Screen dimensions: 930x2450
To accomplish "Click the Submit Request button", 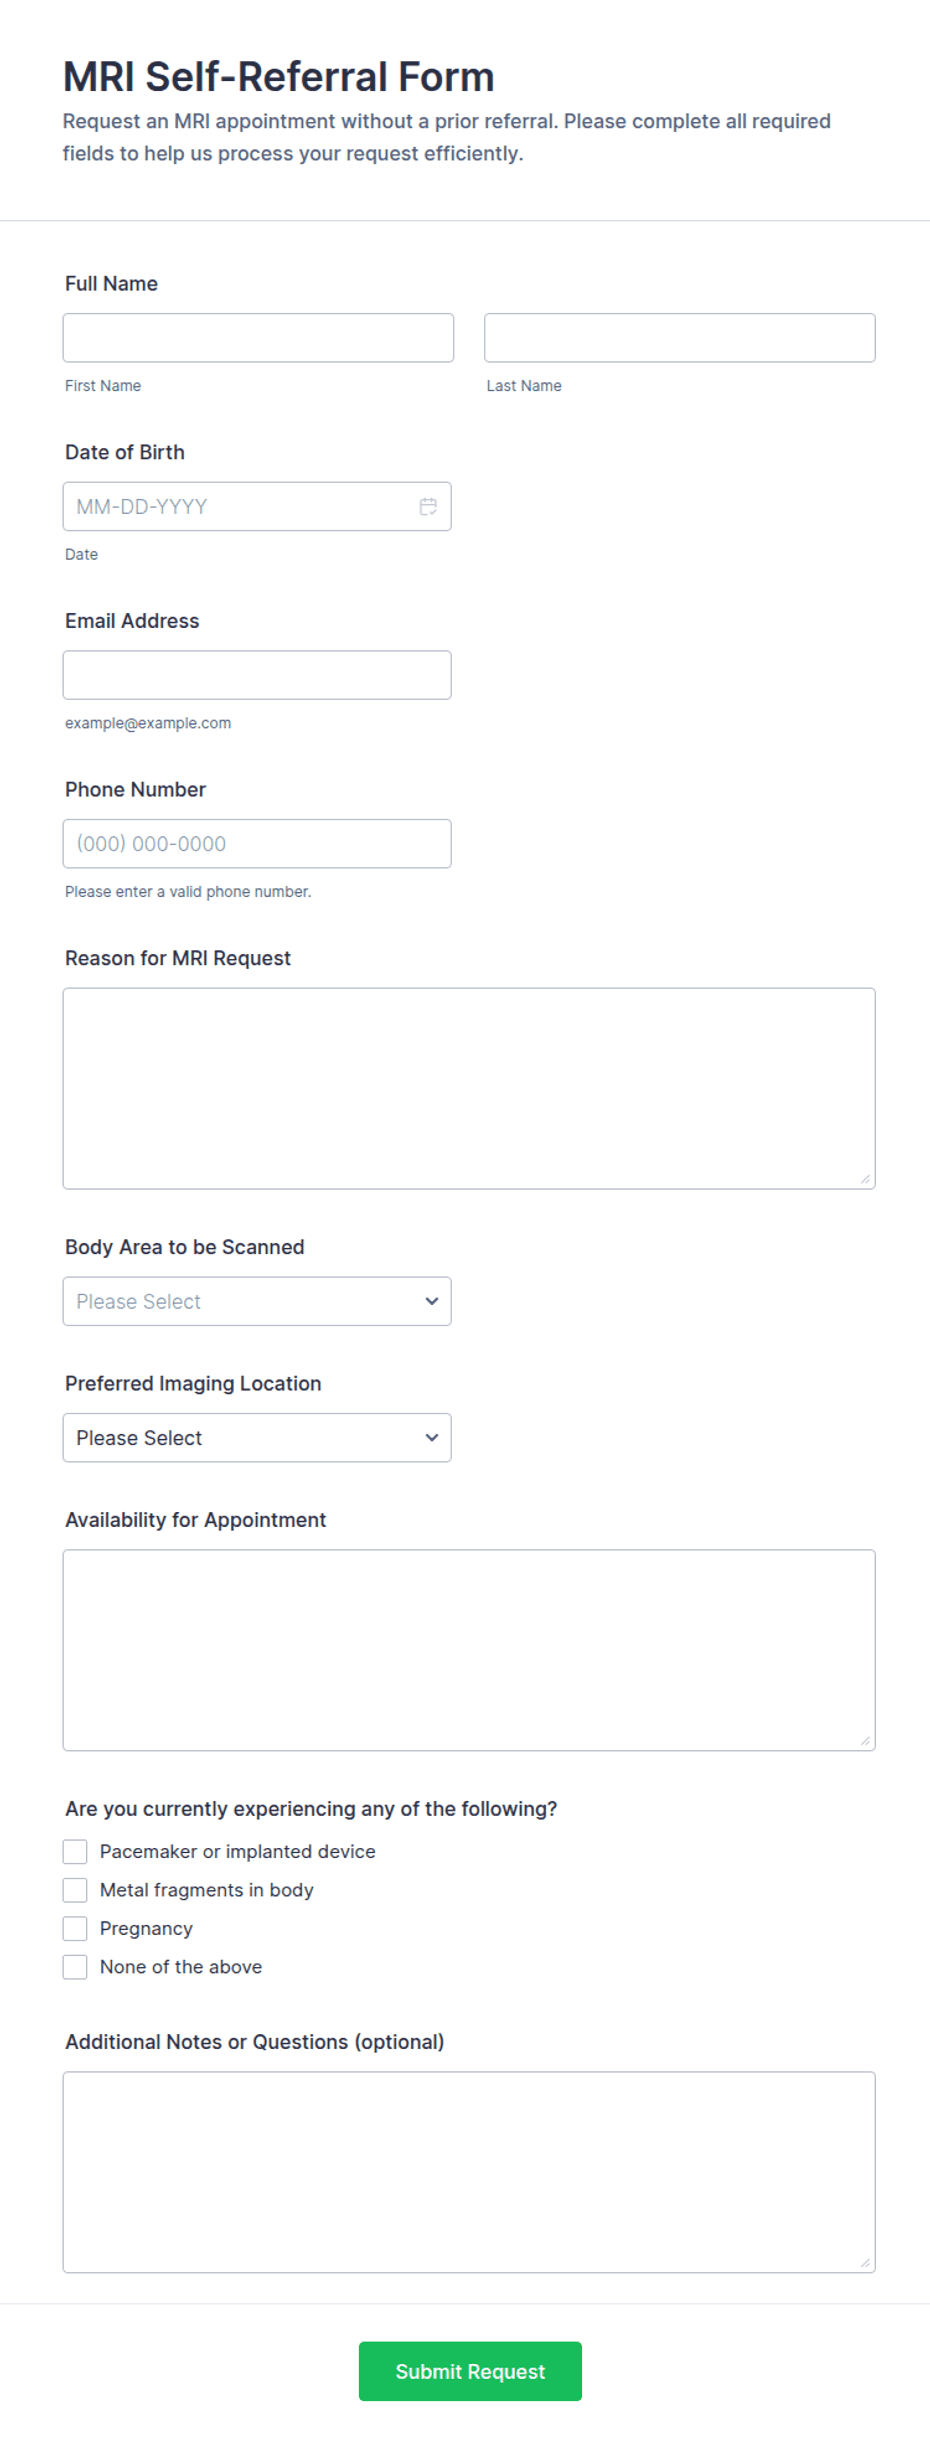I will coord(470,2371).
